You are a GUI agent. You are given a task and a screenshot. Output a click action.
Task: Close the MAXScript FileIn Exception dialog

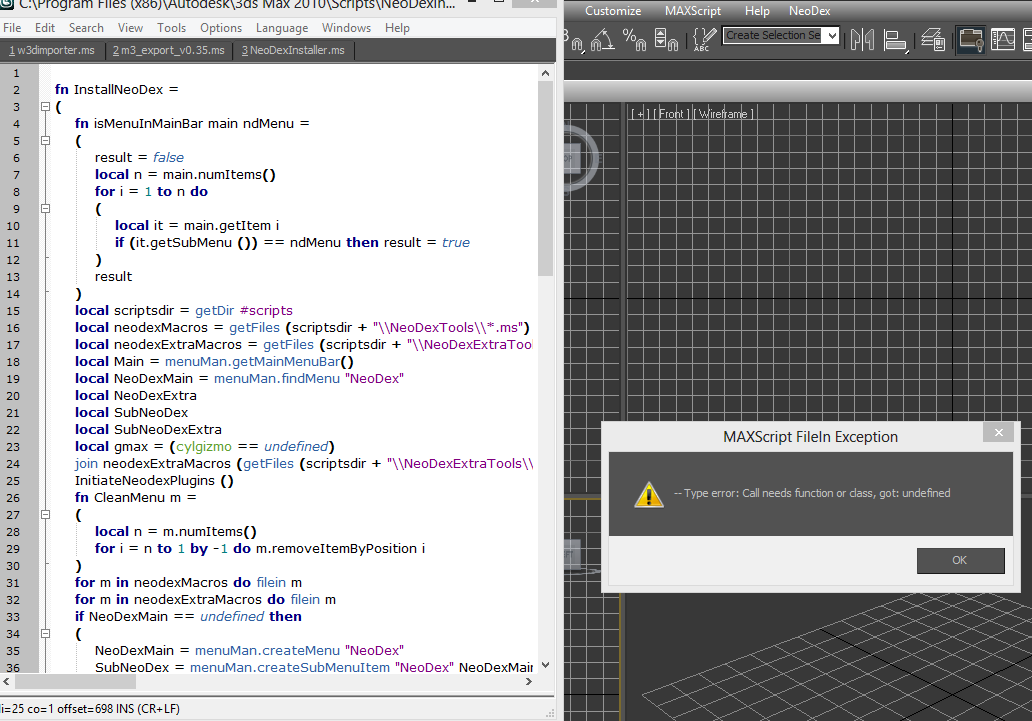pos(998,432)
